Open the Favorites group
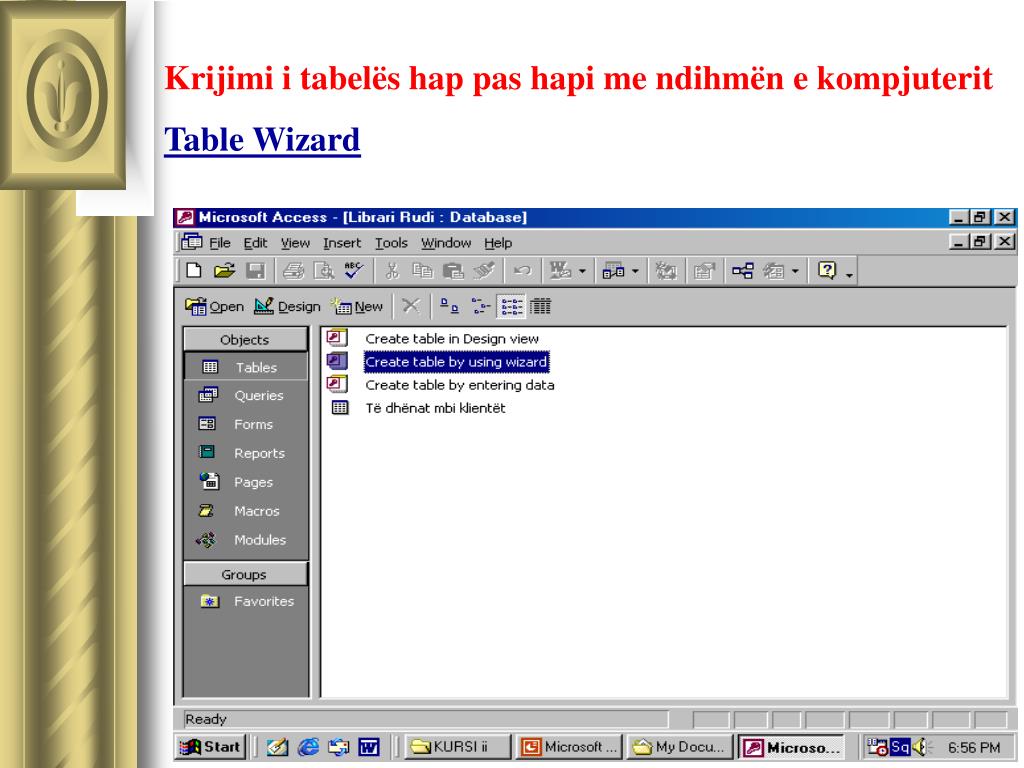 tap(246, 601)
